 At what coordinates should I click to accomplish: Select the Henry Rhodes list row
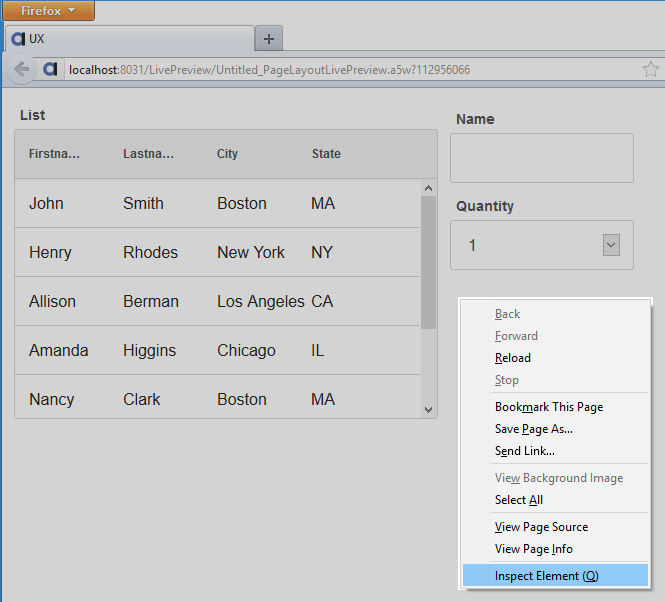point(218,252)
